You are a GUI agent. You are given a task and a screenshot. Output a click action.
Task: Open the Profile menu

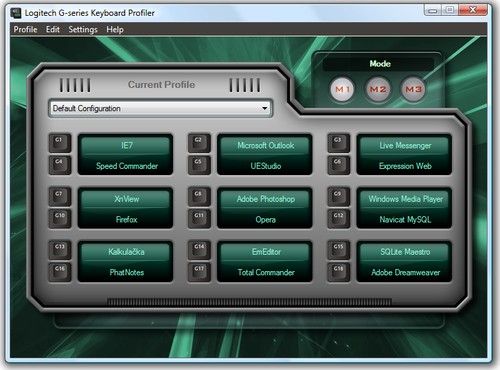(x=25, y=30)
